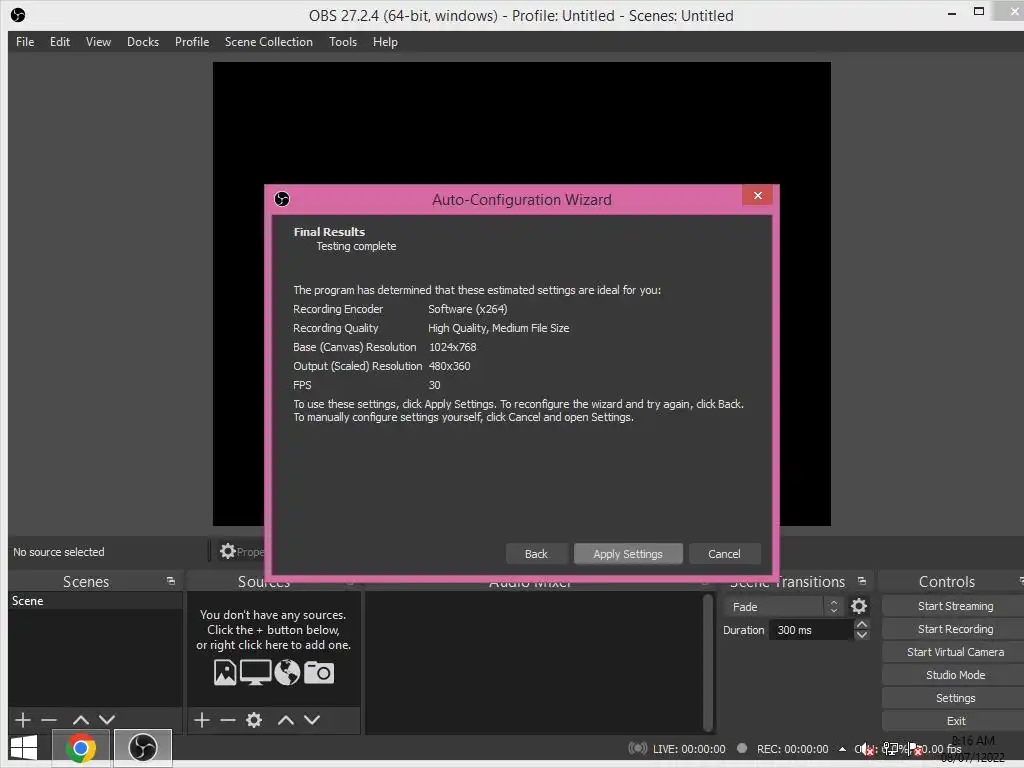Pop out the Scenes dock with its float icon
The height and width of the screenshot is (768, 1024).
[170, 581]
